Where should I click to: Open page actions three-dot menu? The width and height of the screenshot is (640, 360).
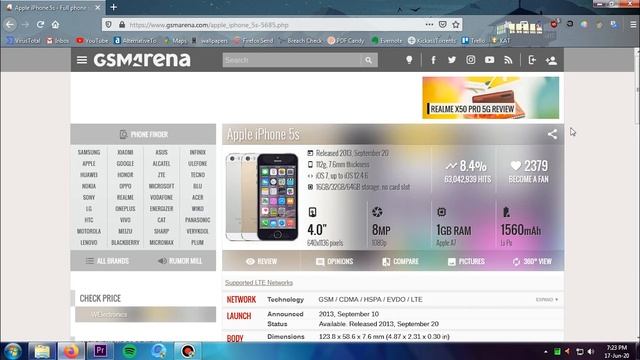(x=429, y=25)
